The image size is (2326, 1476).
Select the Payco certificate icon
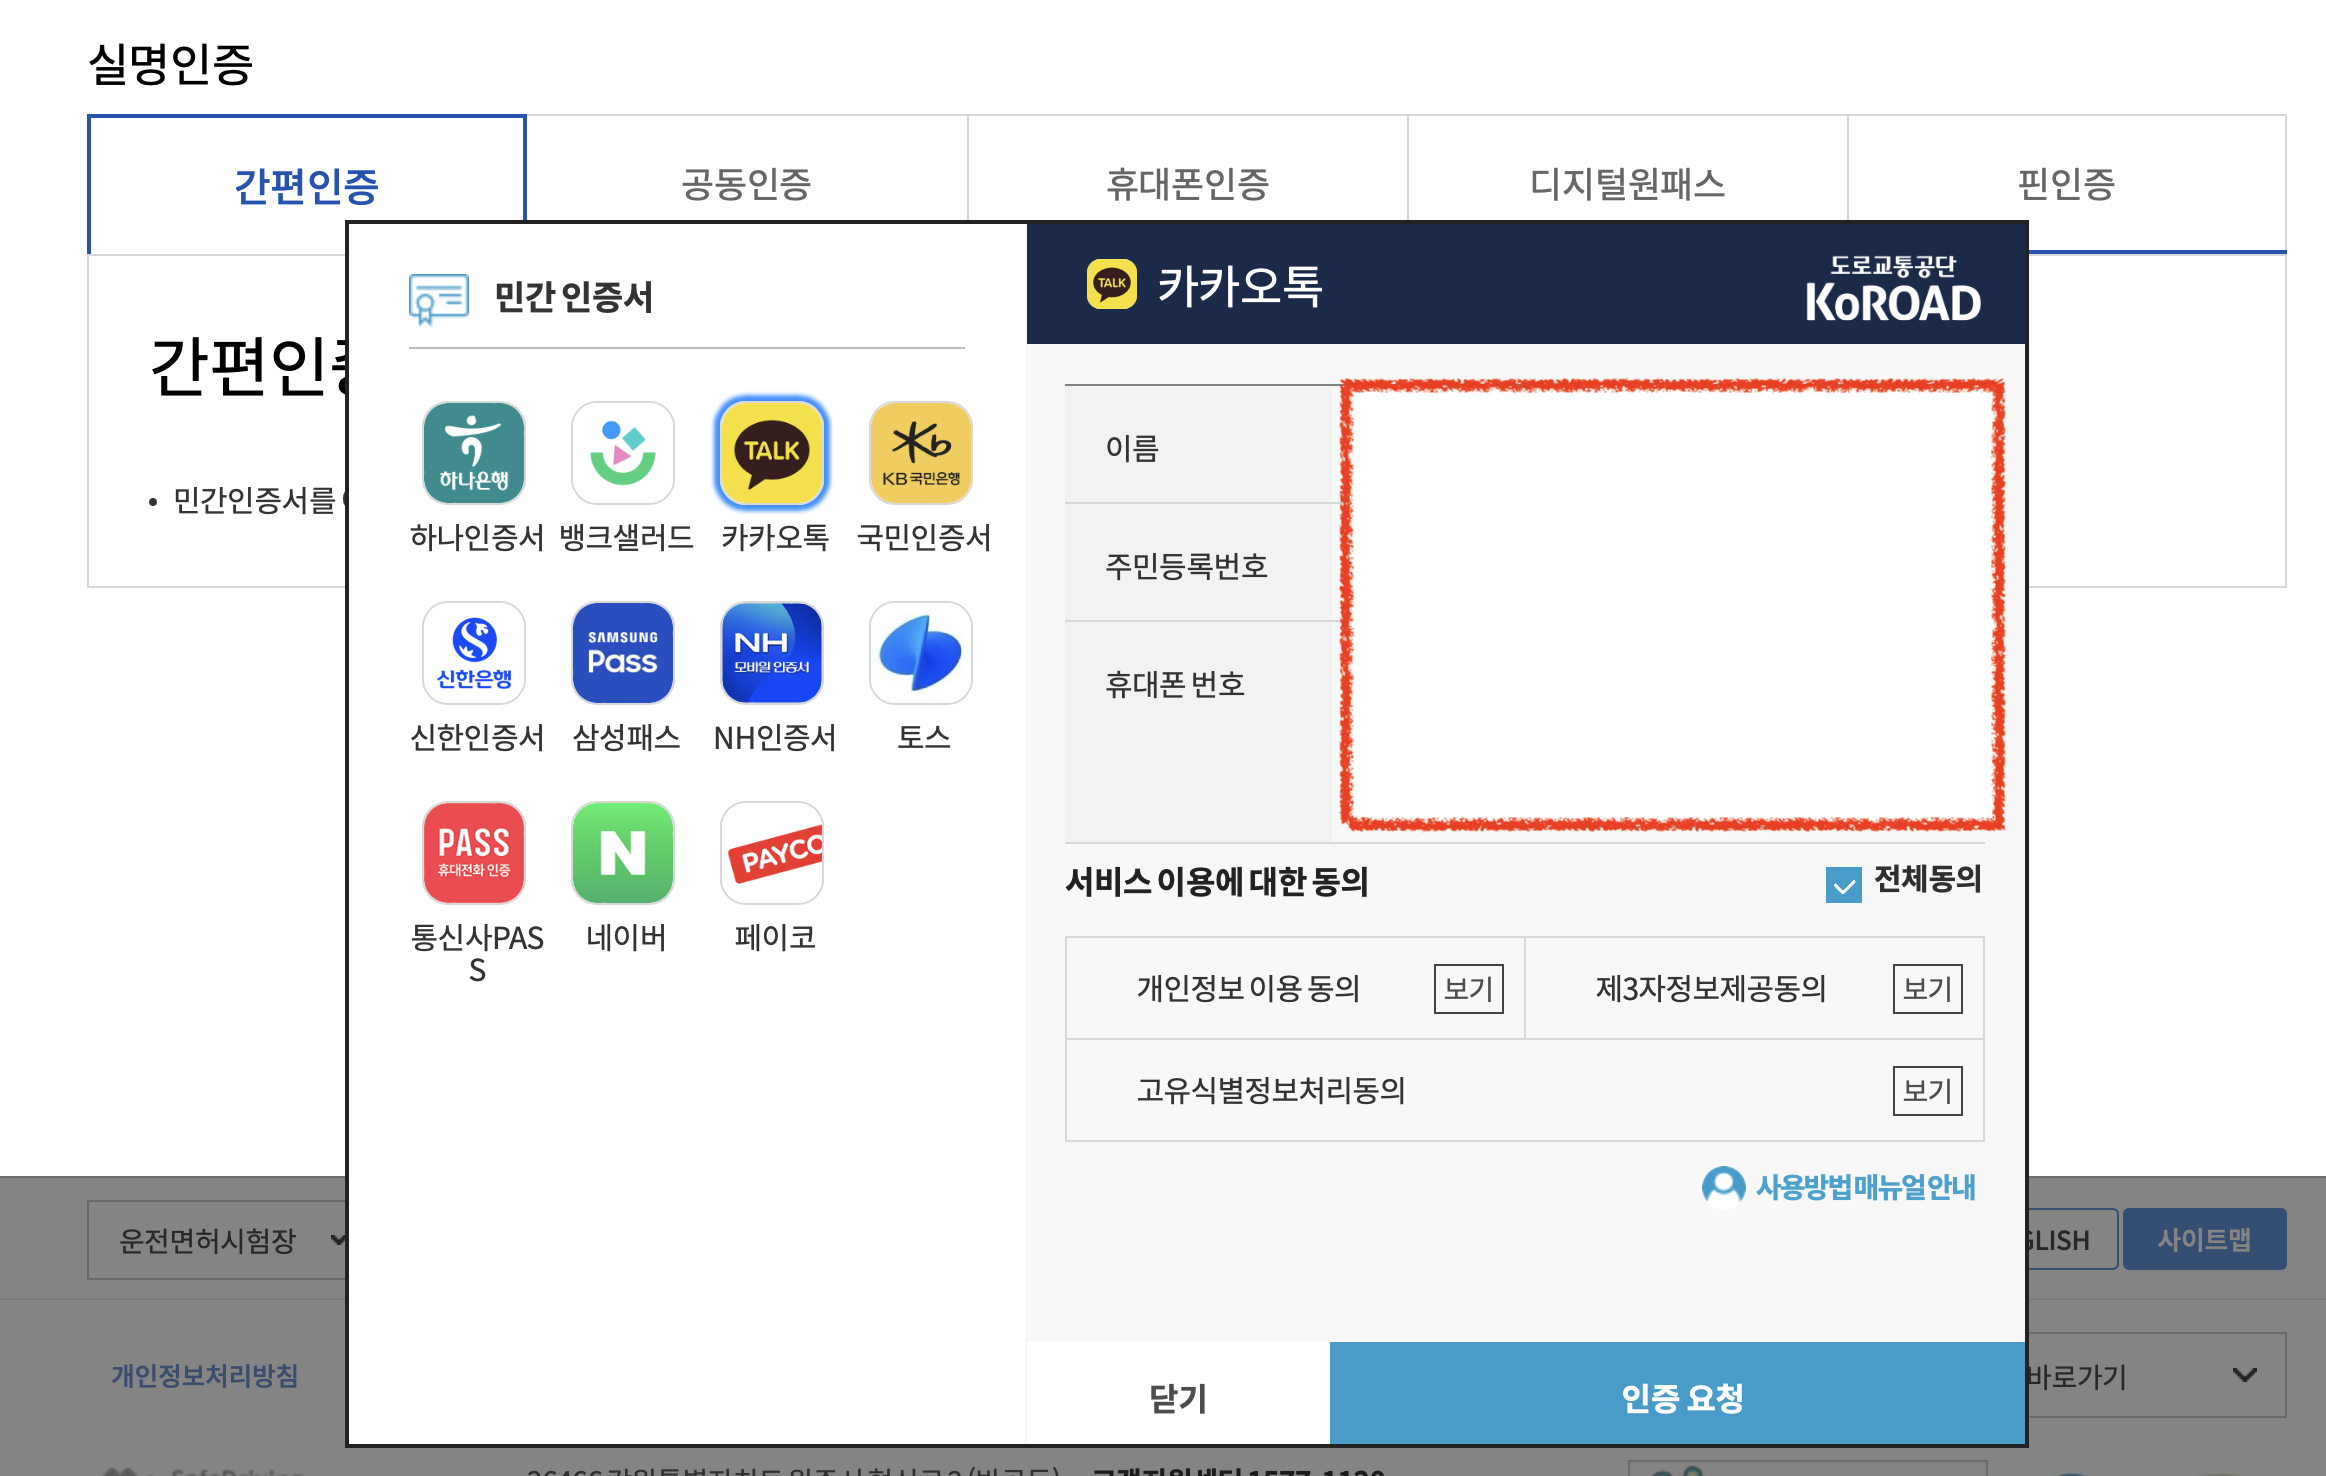[771, 852]
